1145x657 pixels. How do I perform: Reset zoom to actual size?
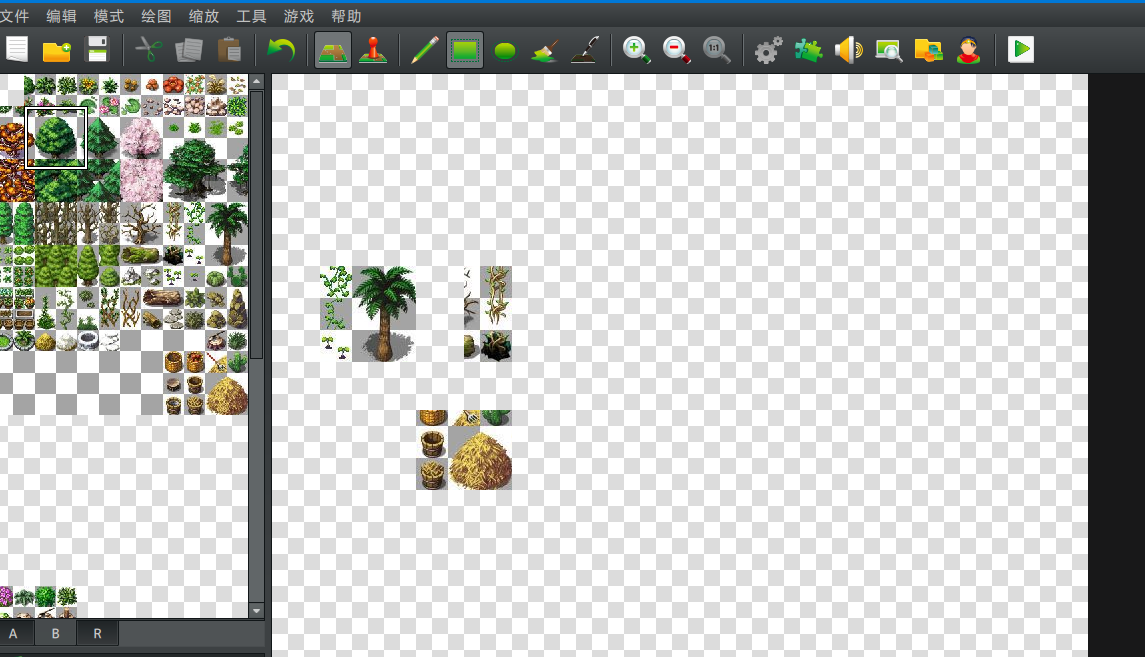pyautogui.click(x=716, y=50)
